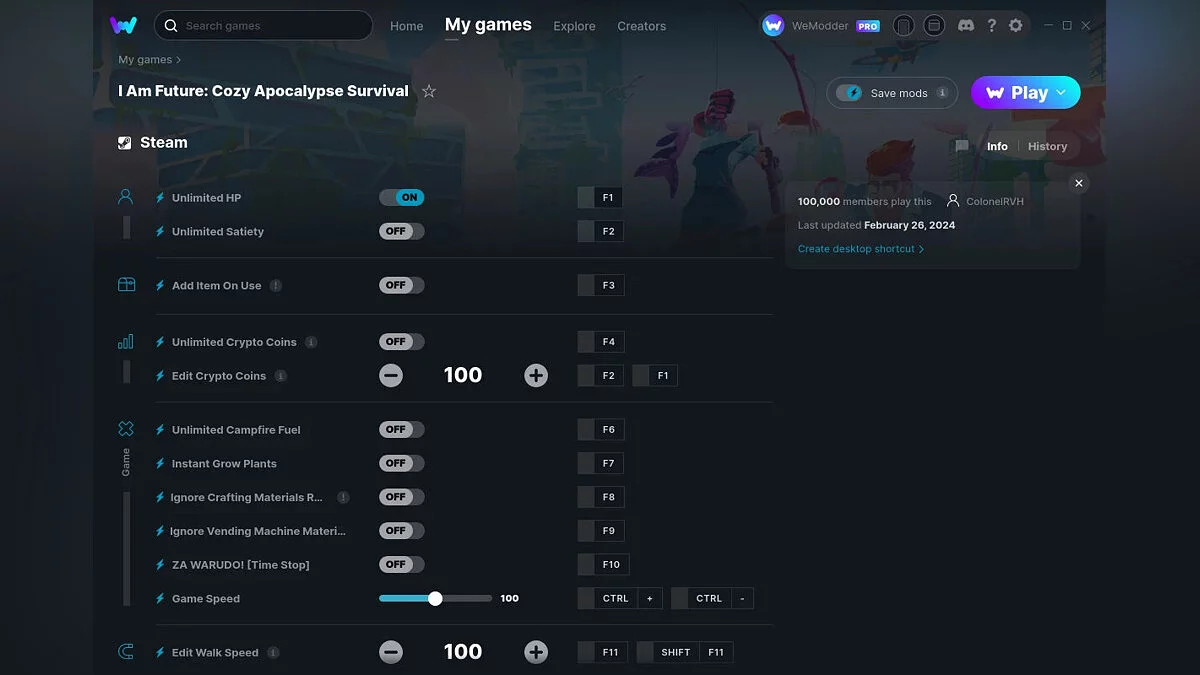Image resolution: width=1200 pixels, height=675 pixels.
Task: Click the Search games input field
Action: pyautogui.click(x=270, y=25)
